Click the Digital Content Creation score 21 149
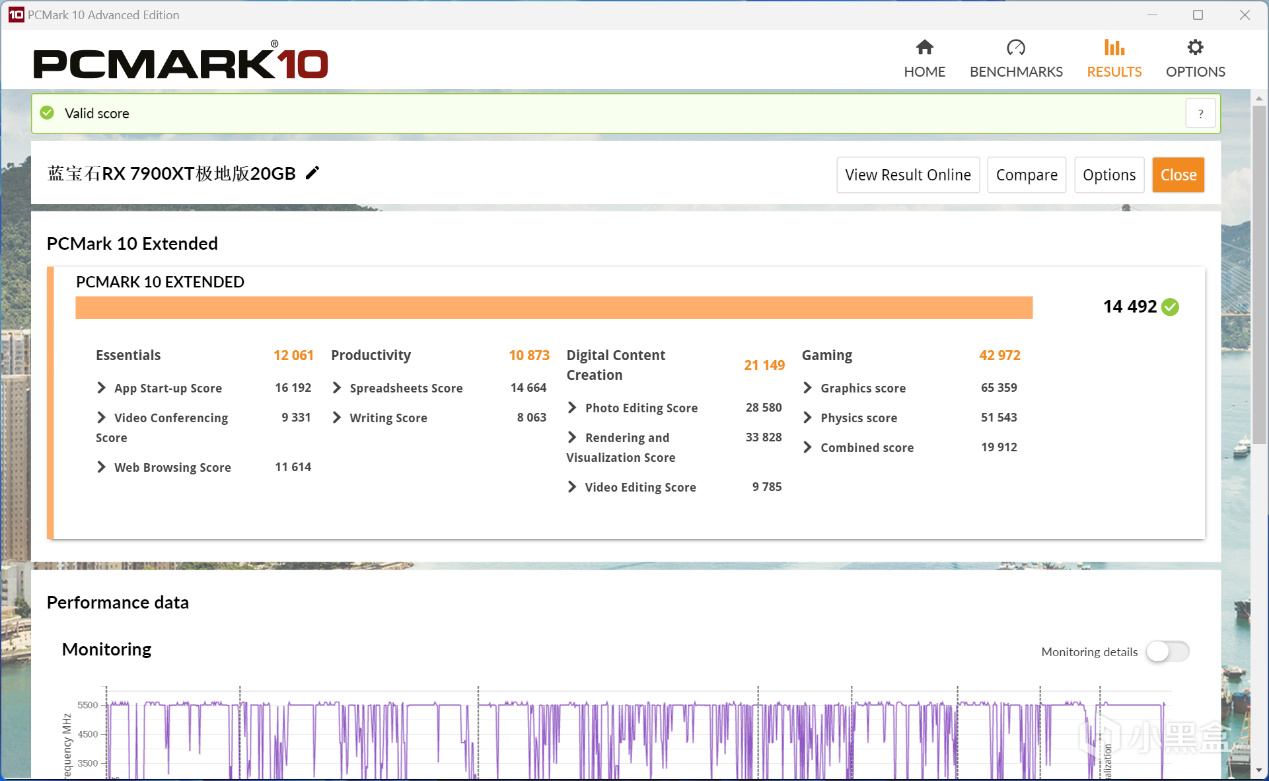 (x=764, y=365)
